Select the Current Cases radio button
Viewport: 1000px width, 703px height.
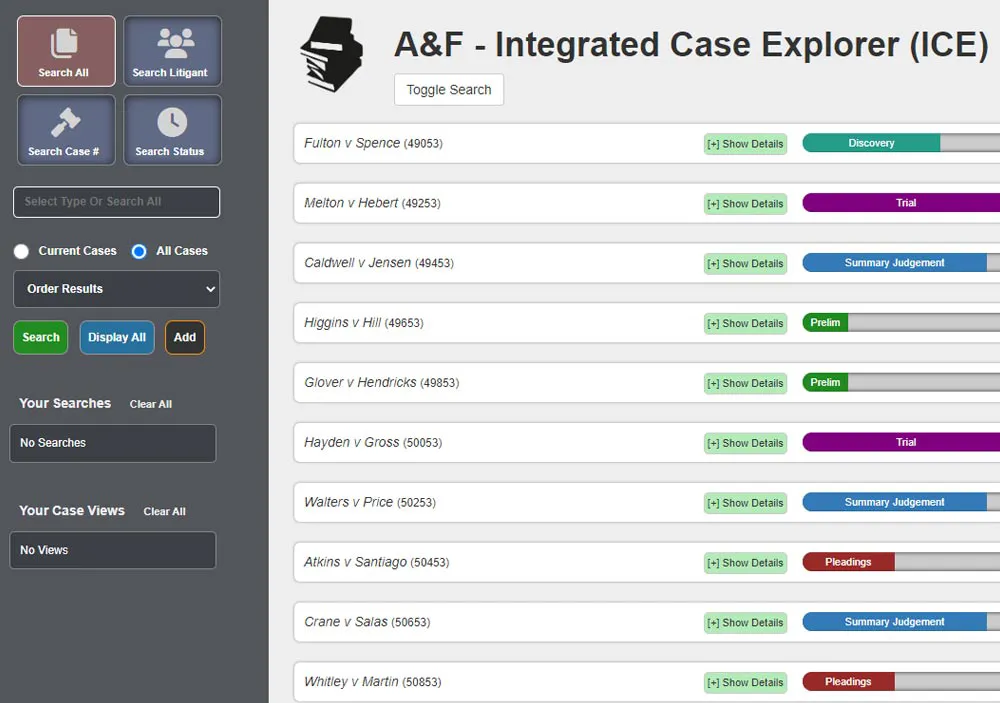(x=21, y=251)
